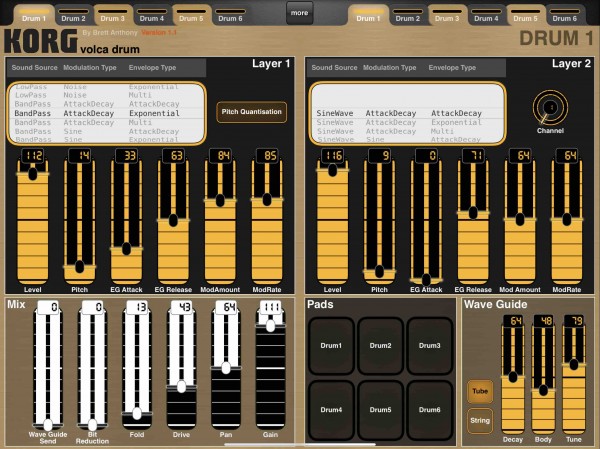Tap the Drum3 pad
The image size is (600, 449).
(x=429, y=346)
